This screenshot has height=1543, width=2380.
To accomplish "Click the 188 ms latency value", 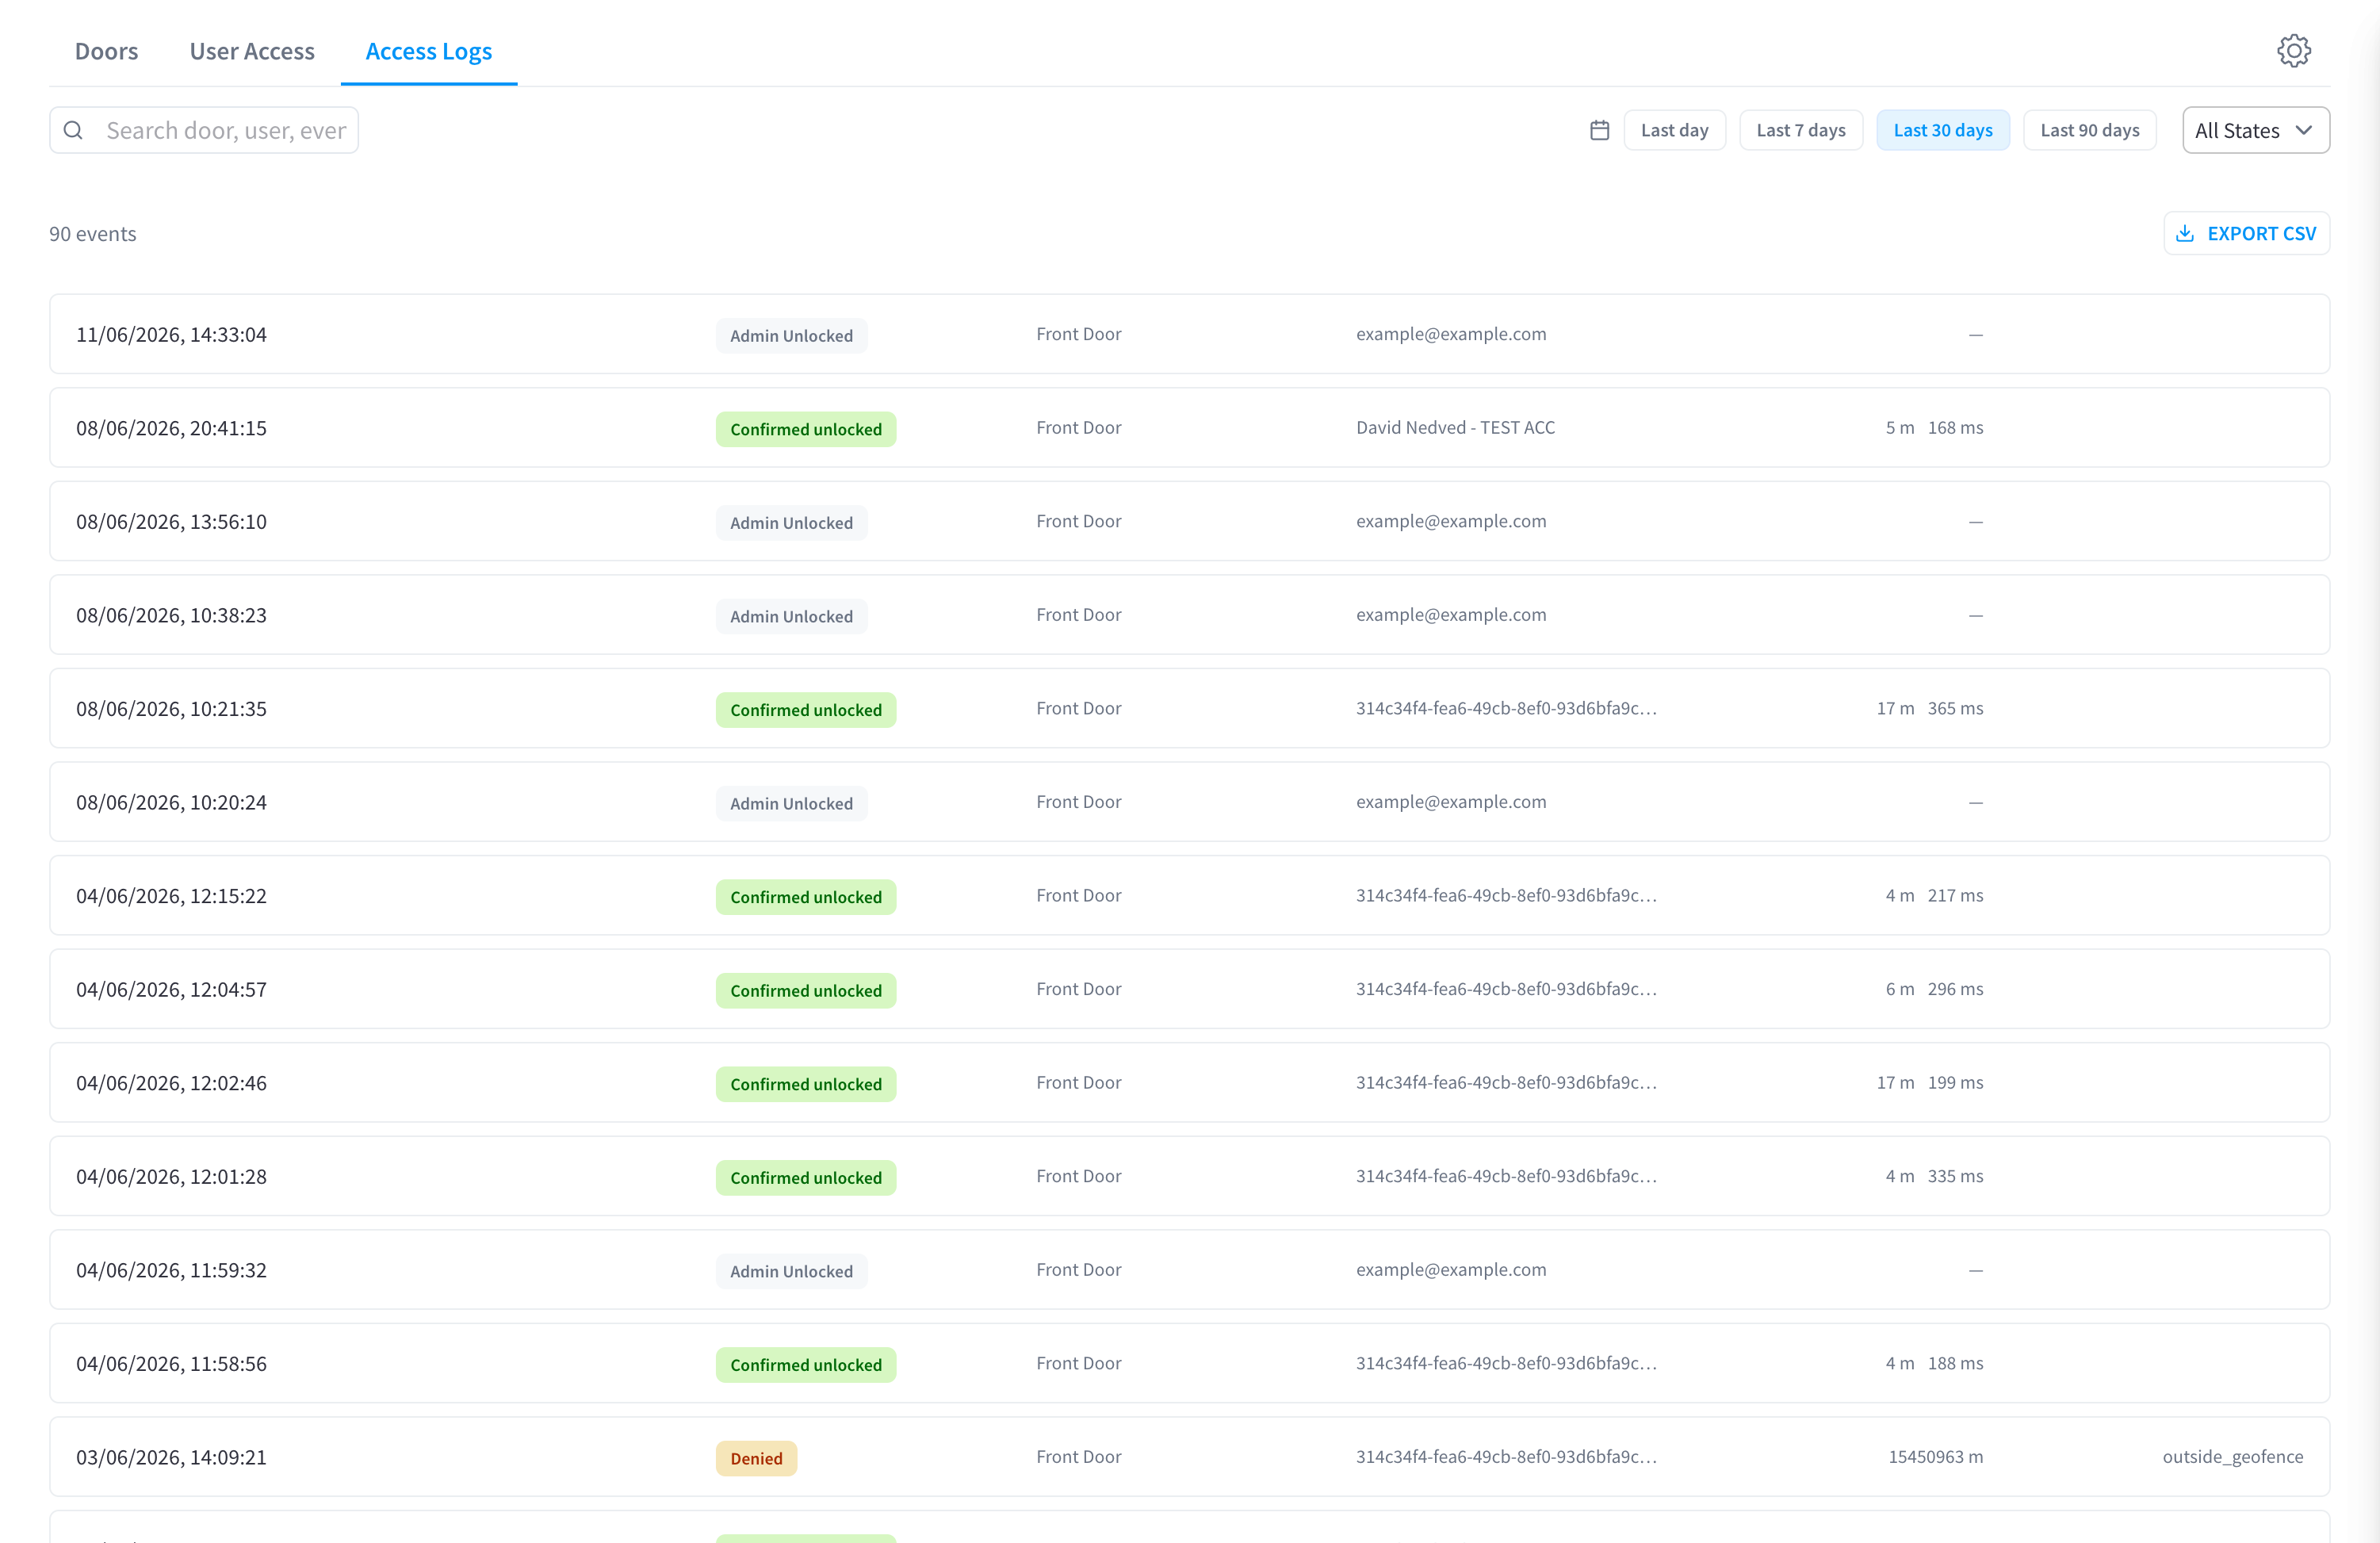I will point(1955,1363).
